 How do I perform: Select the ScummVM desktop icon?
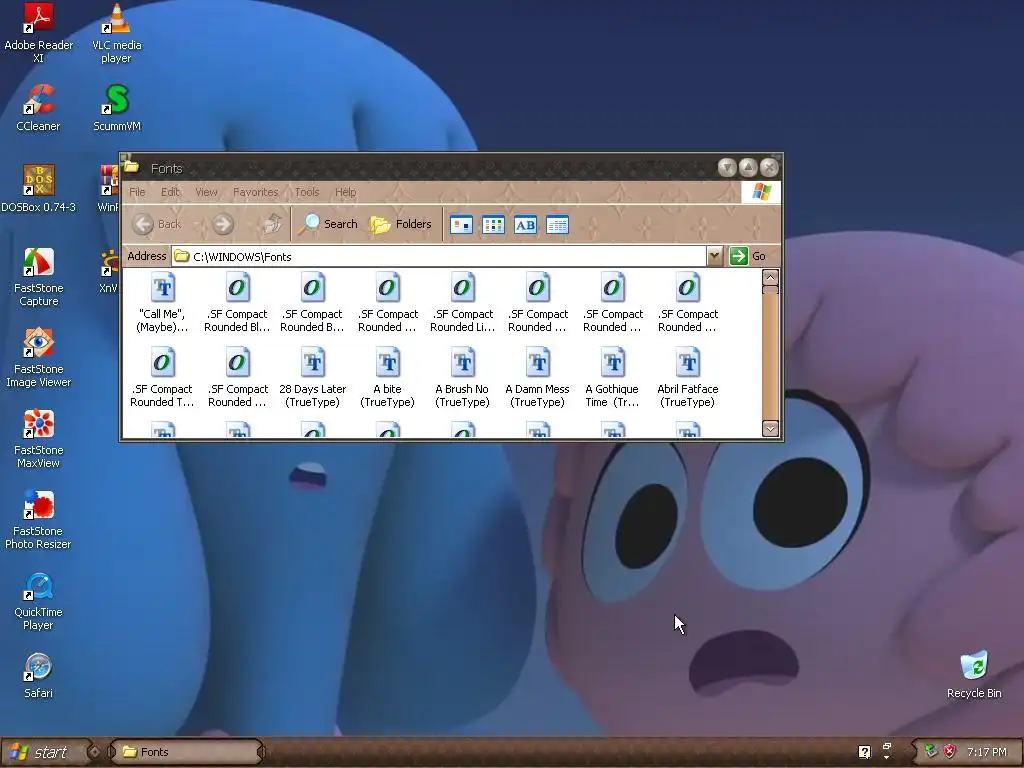117,108
